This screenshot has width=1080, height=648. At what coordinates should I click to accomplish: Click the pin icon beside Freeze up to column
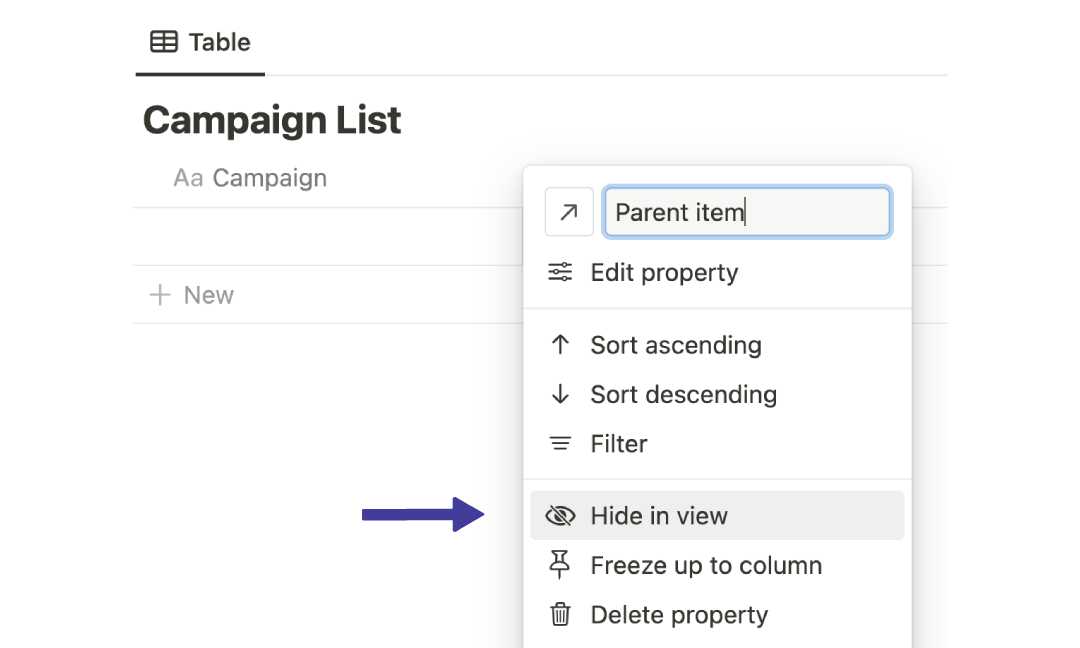561,565
